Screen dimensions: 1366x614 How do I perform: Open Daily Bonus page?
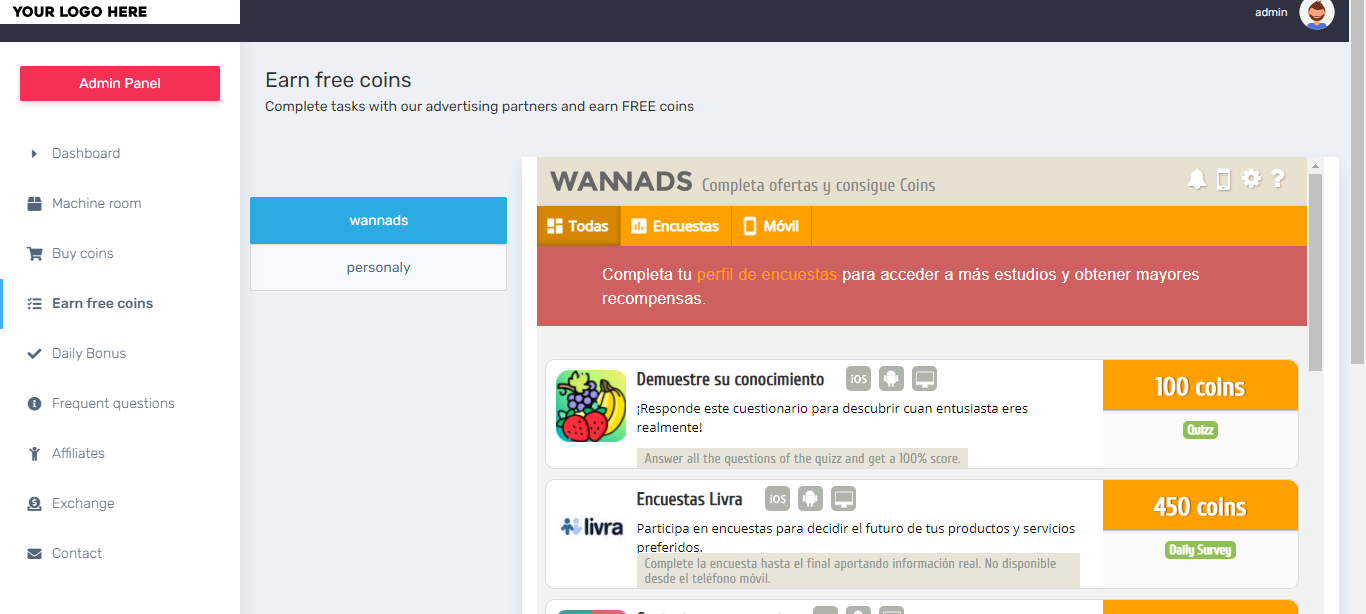pyautogui.click(x=89, y=353)
